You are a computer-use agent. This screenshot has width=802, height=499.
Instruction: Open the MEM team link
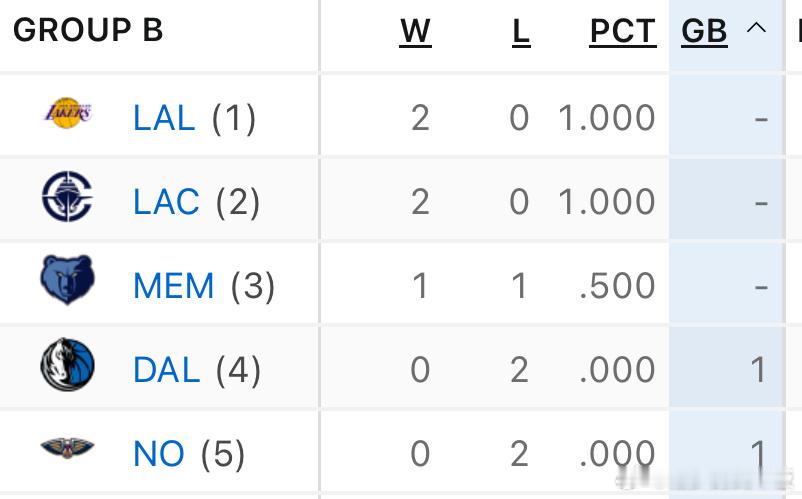(x=174, y=287)
